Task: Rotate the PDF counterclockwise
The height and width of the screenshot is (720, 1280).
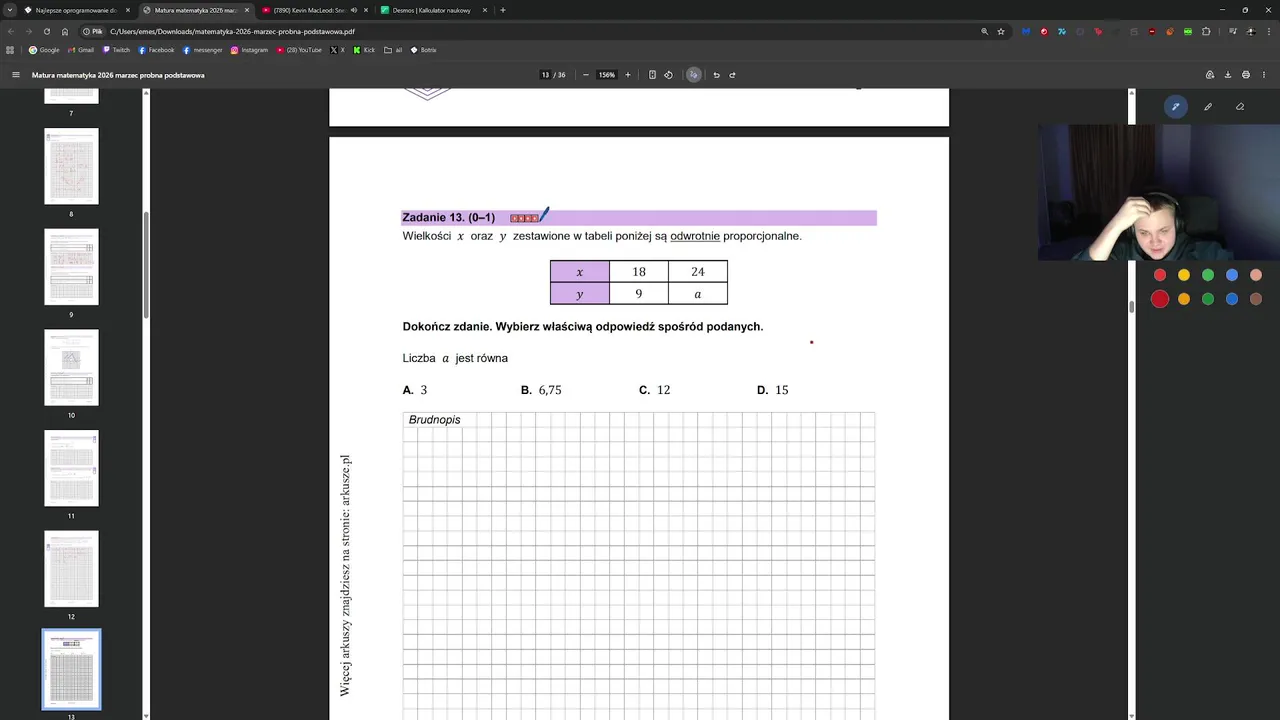Action: click(x=669, y=75)
